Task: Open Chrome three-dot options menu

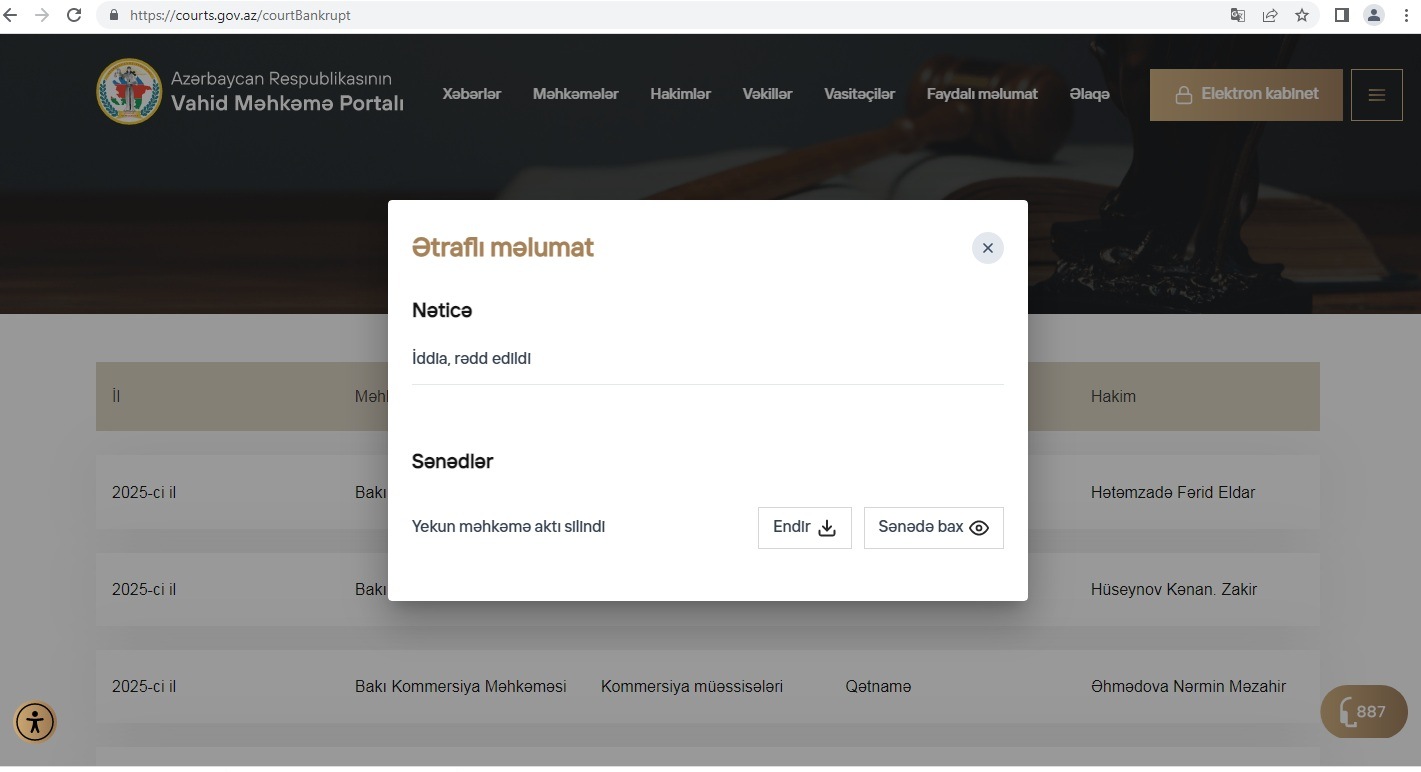Action: point(1406,15)
